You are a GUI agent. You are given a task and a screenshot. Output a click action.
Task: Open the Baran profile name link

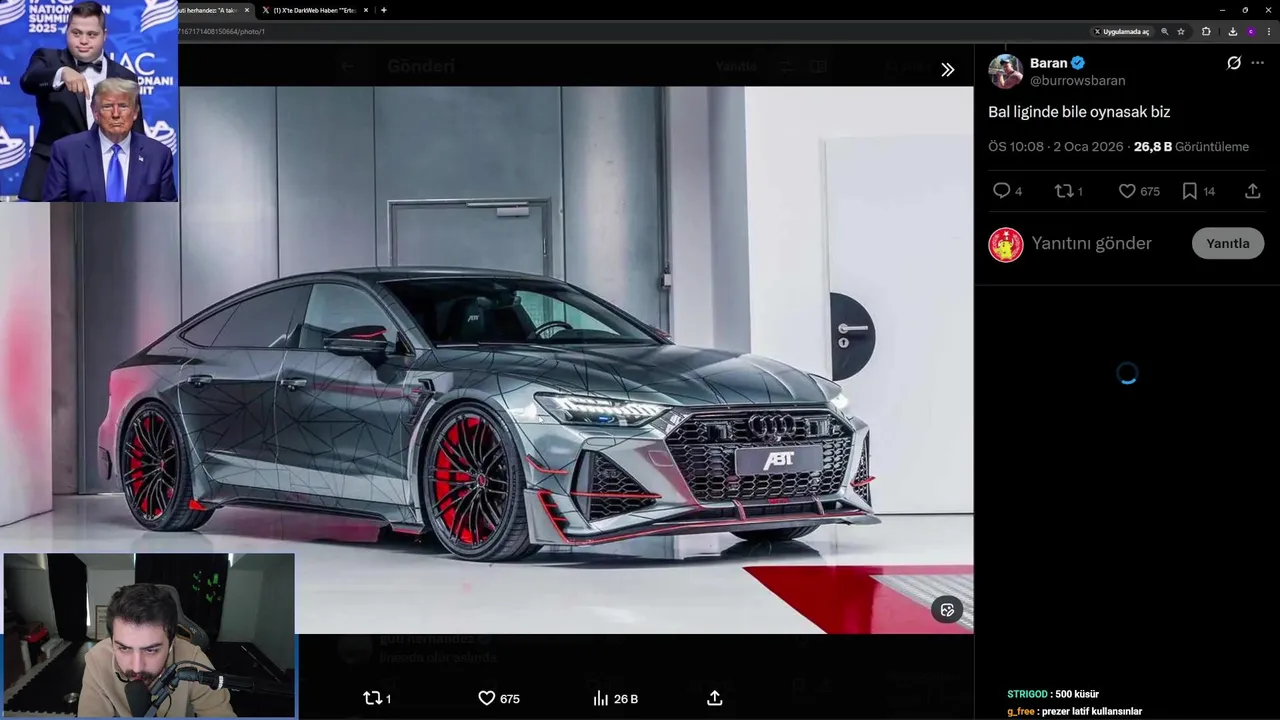(x=1049, y=63)
